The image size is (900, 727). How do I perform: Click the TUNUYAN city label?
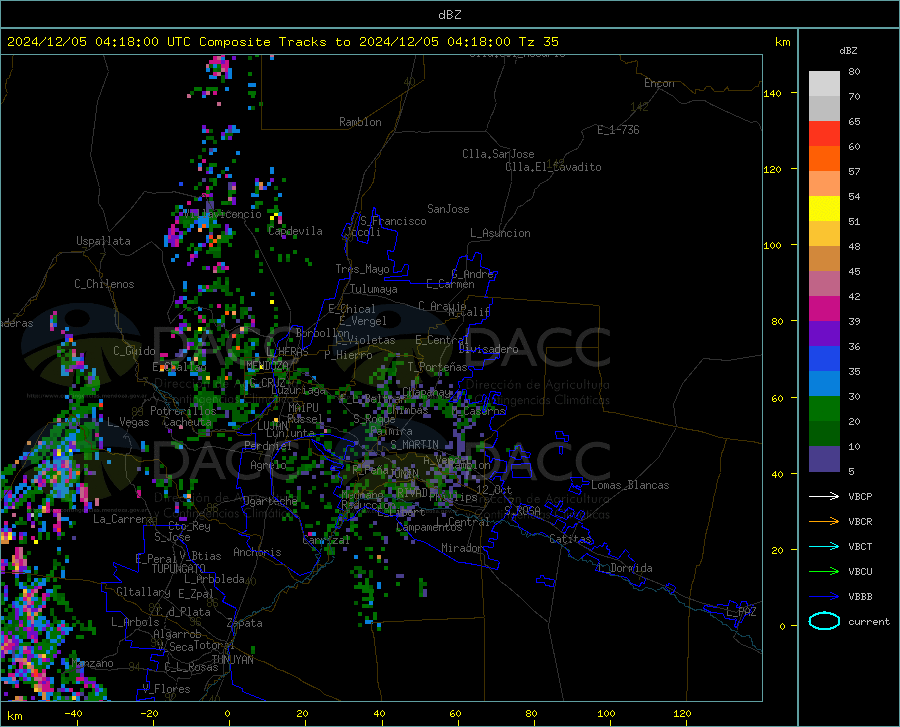click(232, 660)
